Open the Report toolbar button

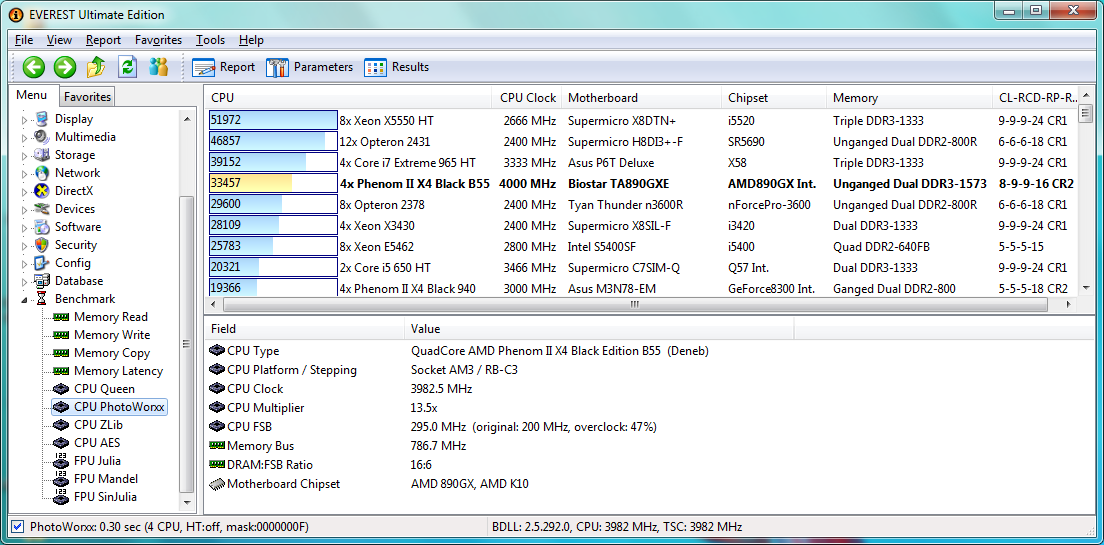(223, 67)
